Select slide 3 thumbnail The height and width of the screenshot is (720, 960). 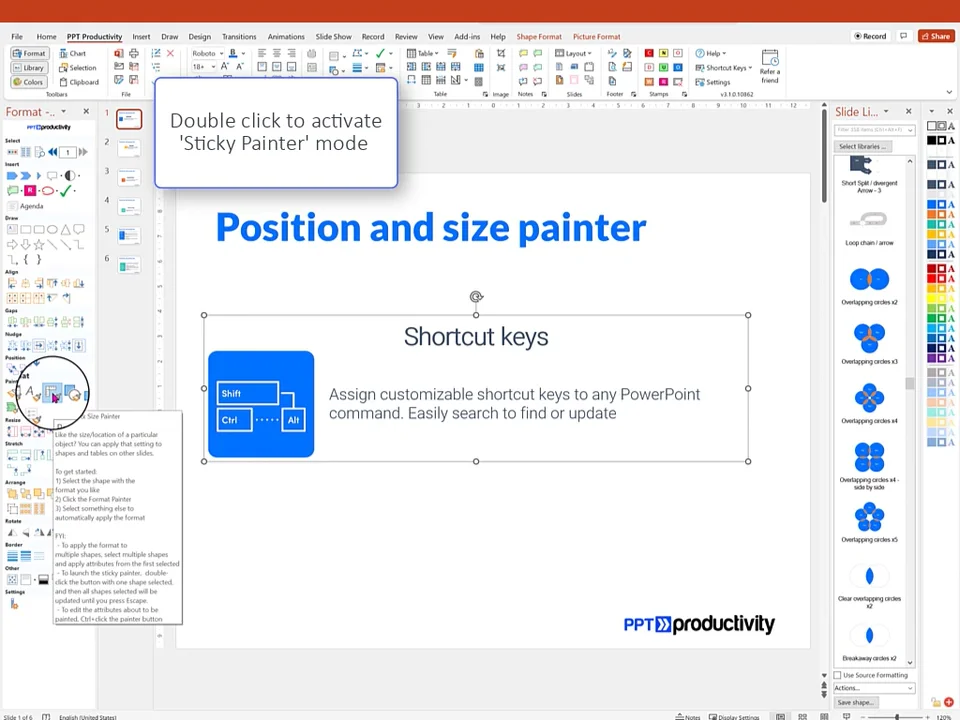pos(129,178)
